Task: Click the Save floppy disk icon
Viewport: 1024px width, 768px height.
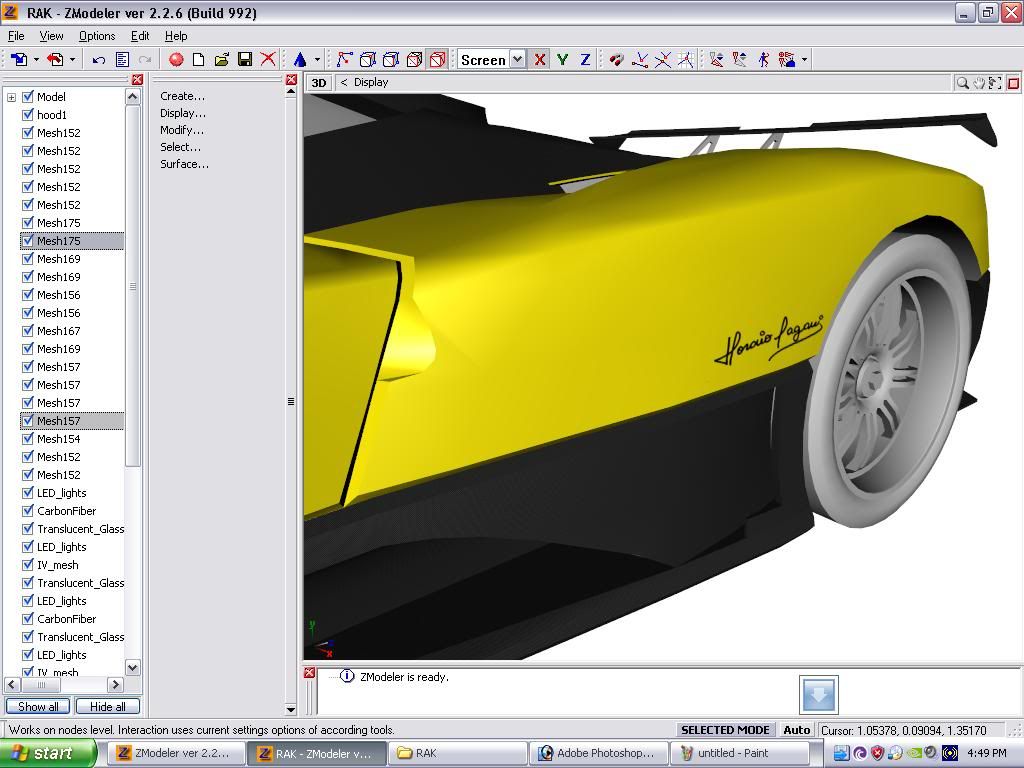Action: tap(245, 60)
